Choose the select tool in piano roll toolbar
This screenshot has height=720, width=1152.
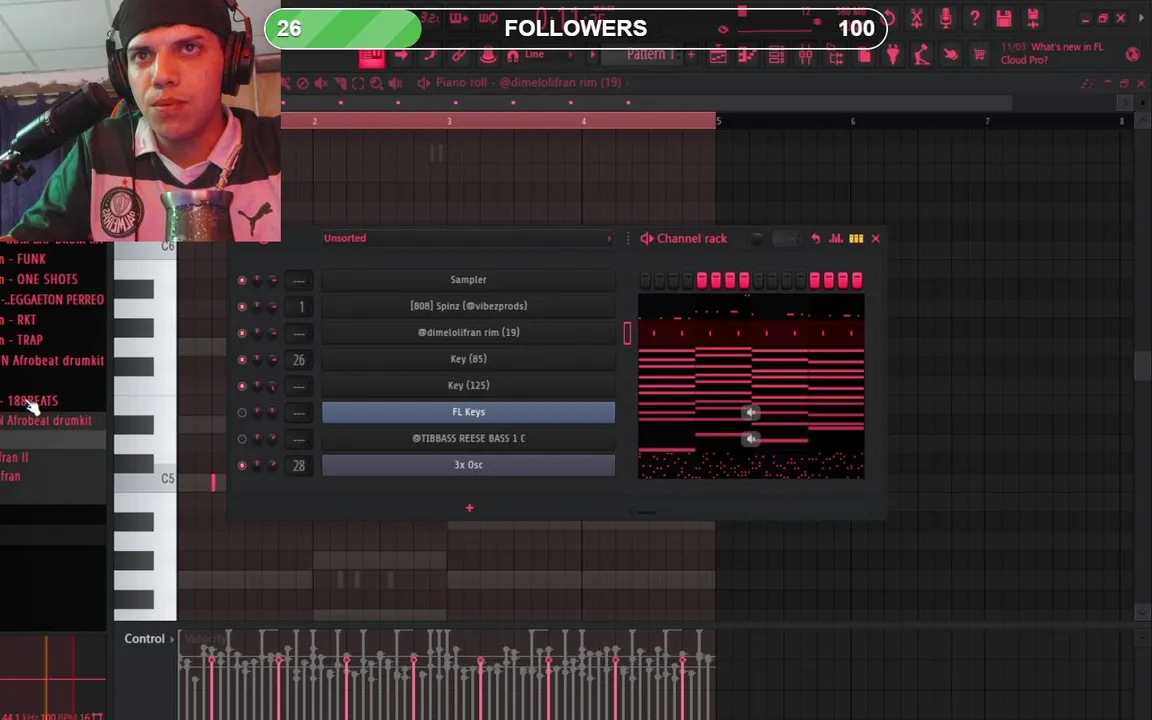pos(358,83)
